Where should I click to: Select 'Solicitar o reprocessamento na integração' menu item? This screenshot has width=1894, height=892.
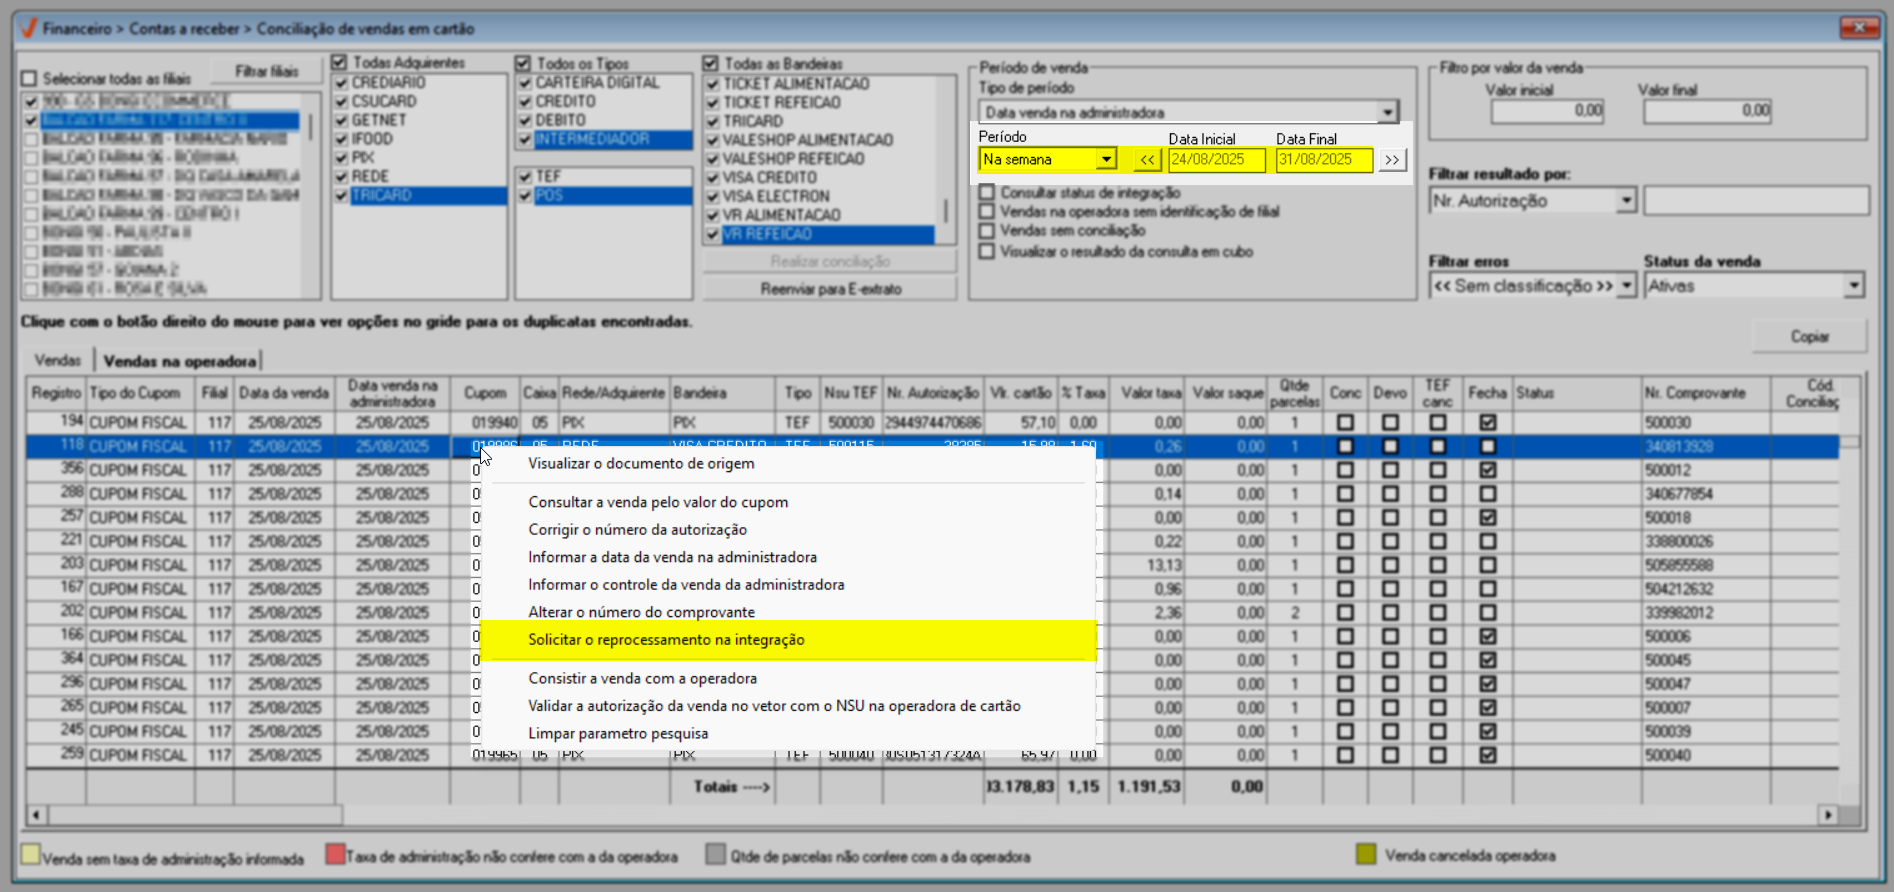[666, 640]
